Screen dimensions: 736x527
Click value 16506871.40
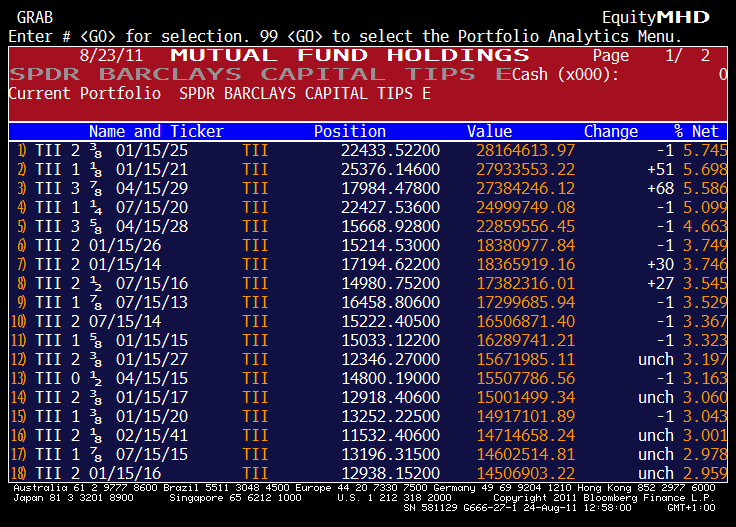(x=526, y=321)
